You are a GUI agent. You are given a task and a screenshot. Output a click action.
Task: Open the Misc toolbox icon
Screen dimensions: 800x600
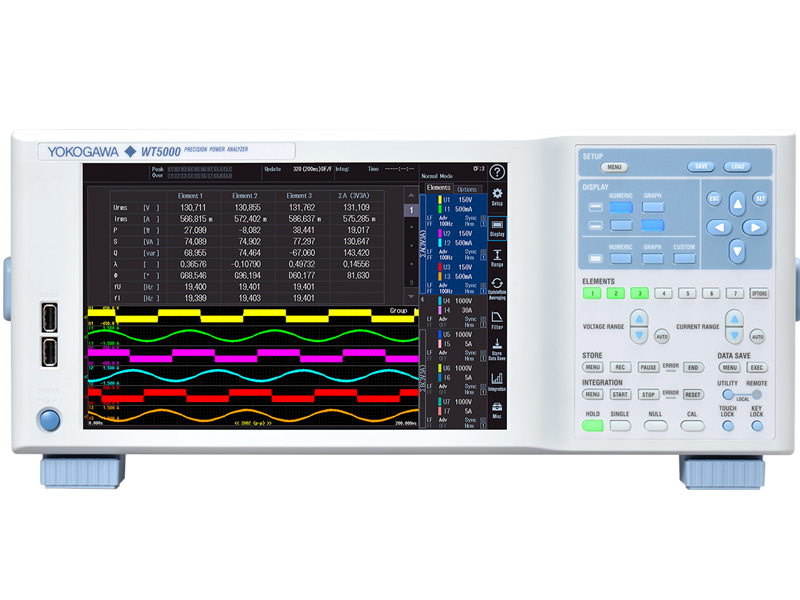coord(497,411)
